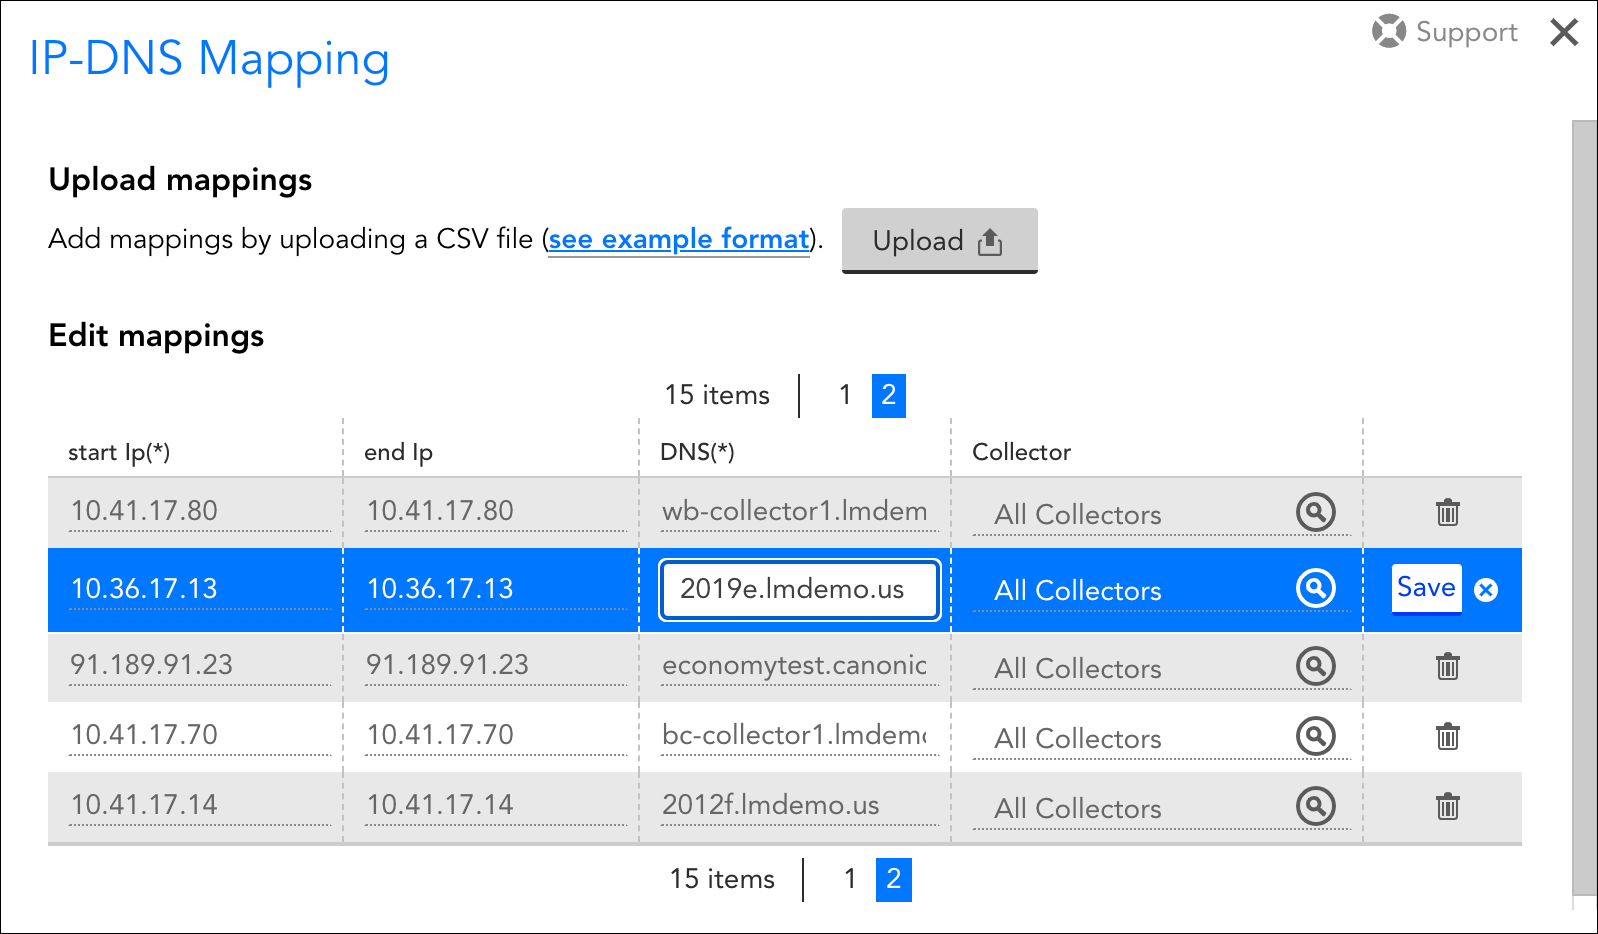This screenshot has height=934, width=1598.
Task: Search collectors for wb-collector1 row
Action: pyautogui.click(x=1315, y=512)
